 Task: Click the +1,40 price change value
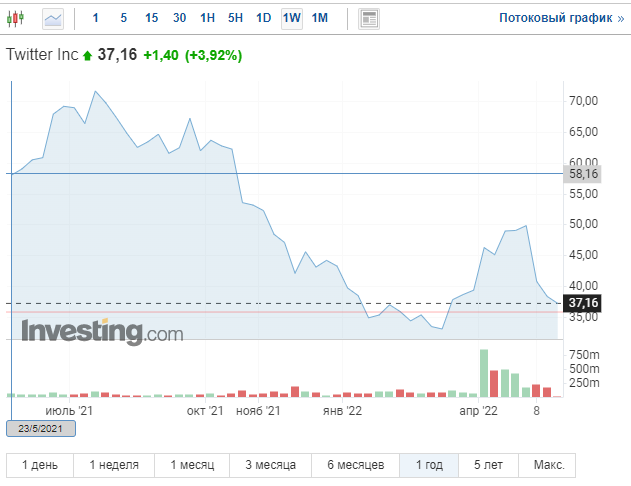(161, 55)
